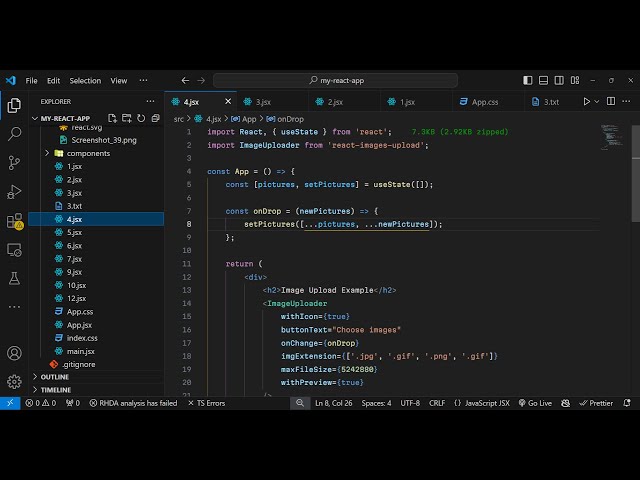Click the New File icon in Explorer
Image resolution: width=640 pixels, height=480 pixels.
[111, 118]
